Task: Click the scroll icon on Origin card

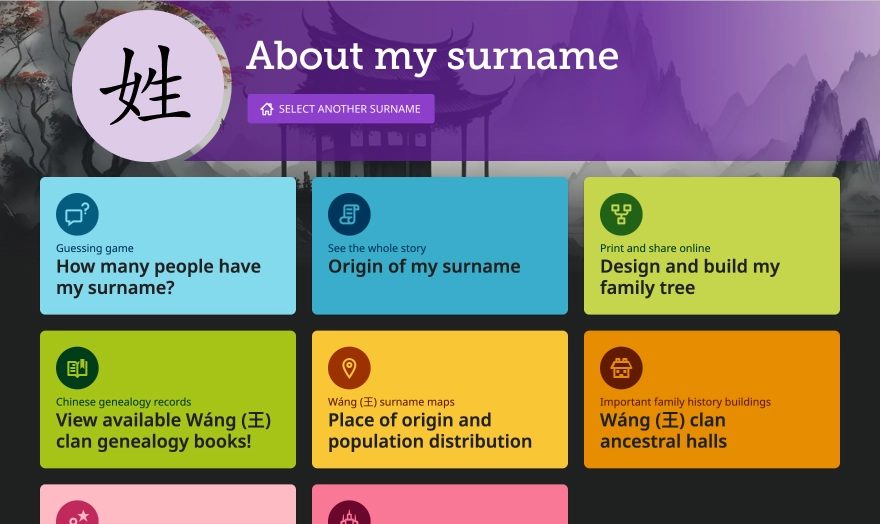Action: [349, 215]
